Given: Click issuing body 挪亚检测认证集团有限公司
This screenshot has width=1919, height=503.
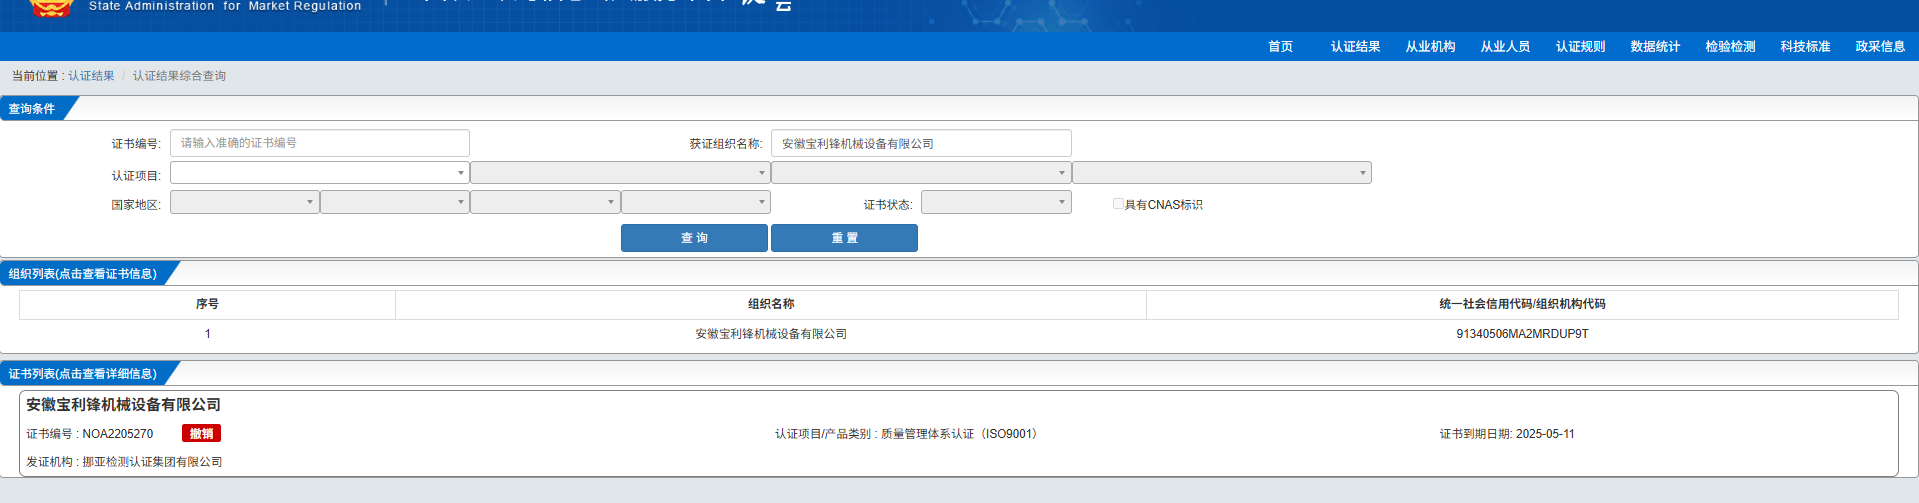Looking at the screenshot, I should [x=152, y=462].
